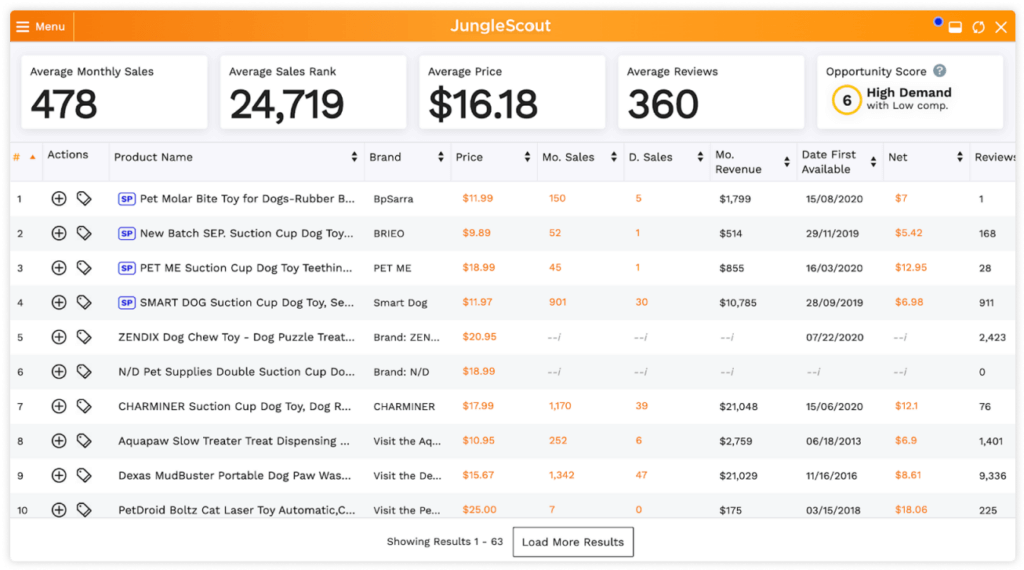The height and width of the screenshot is (570, 1024).
Task: Click the refresh icon in the title bar
Action: tap(978, 27)
